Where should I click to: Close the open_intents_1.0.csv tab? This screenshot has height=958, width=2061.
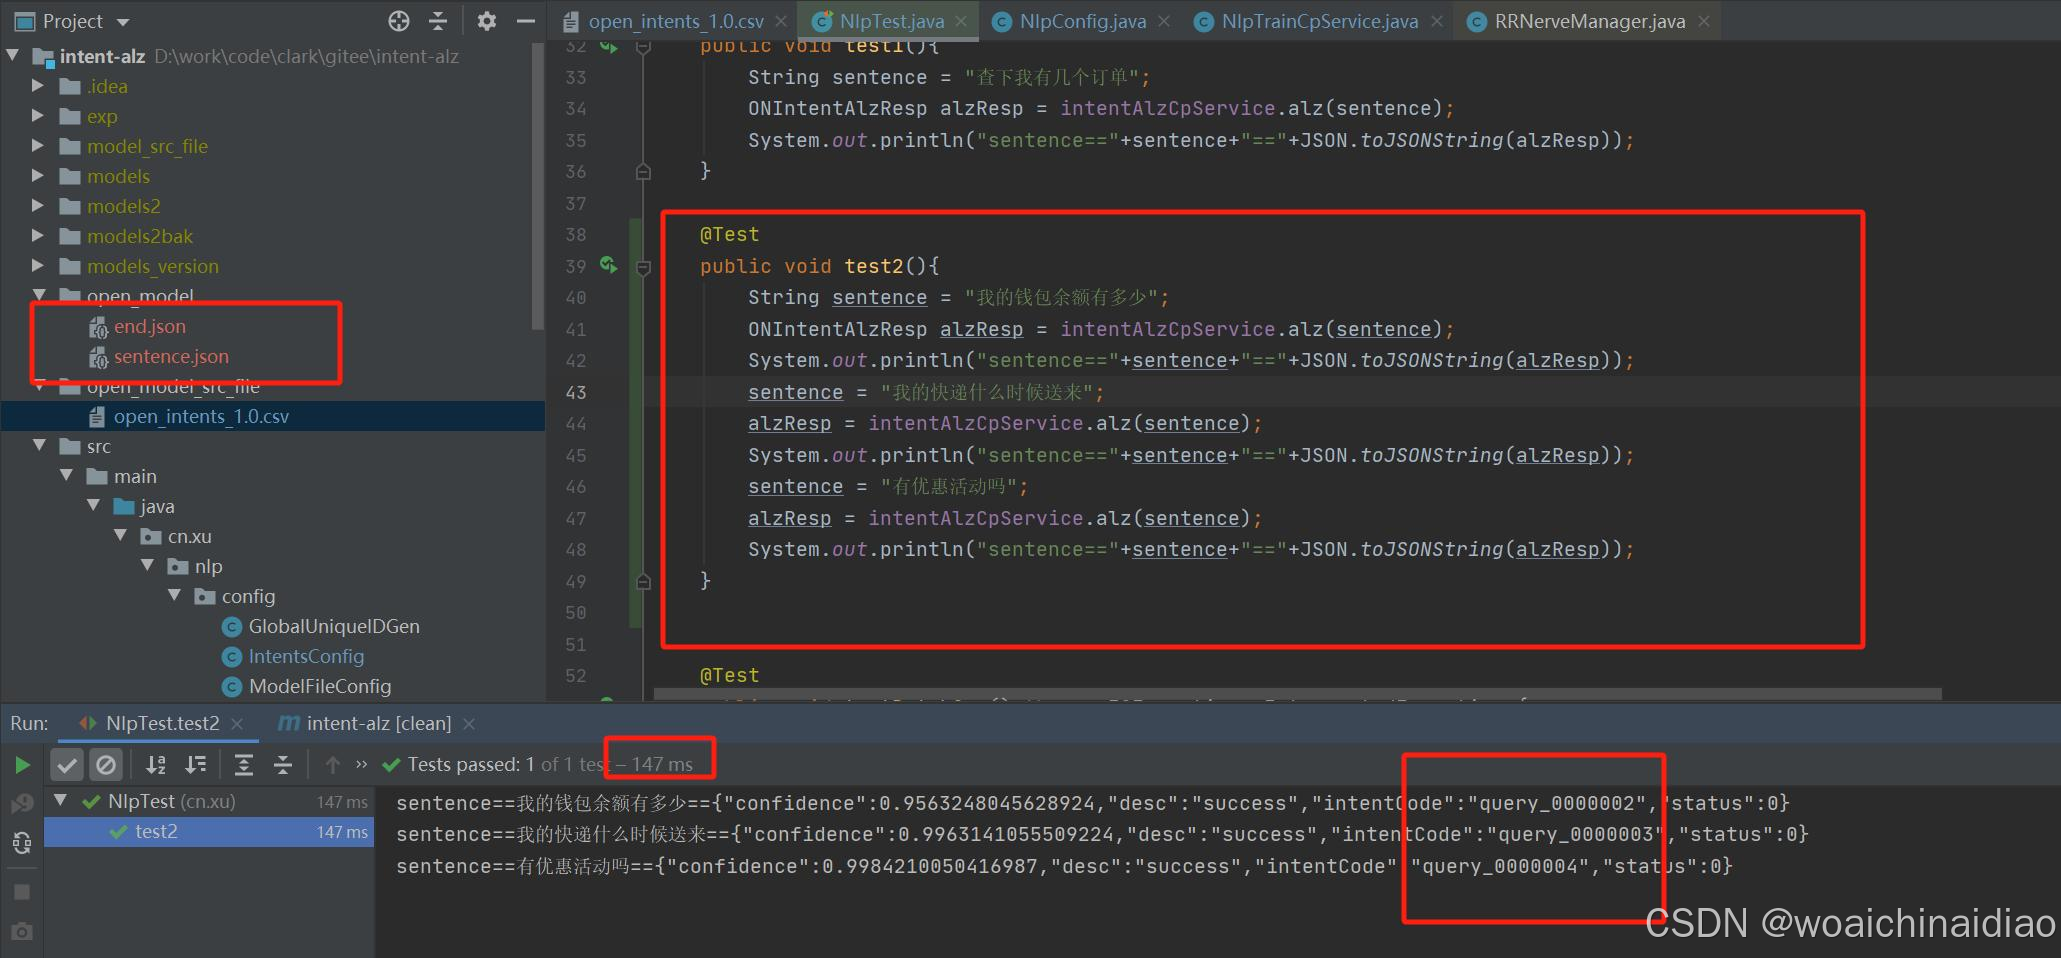(781, 21)
